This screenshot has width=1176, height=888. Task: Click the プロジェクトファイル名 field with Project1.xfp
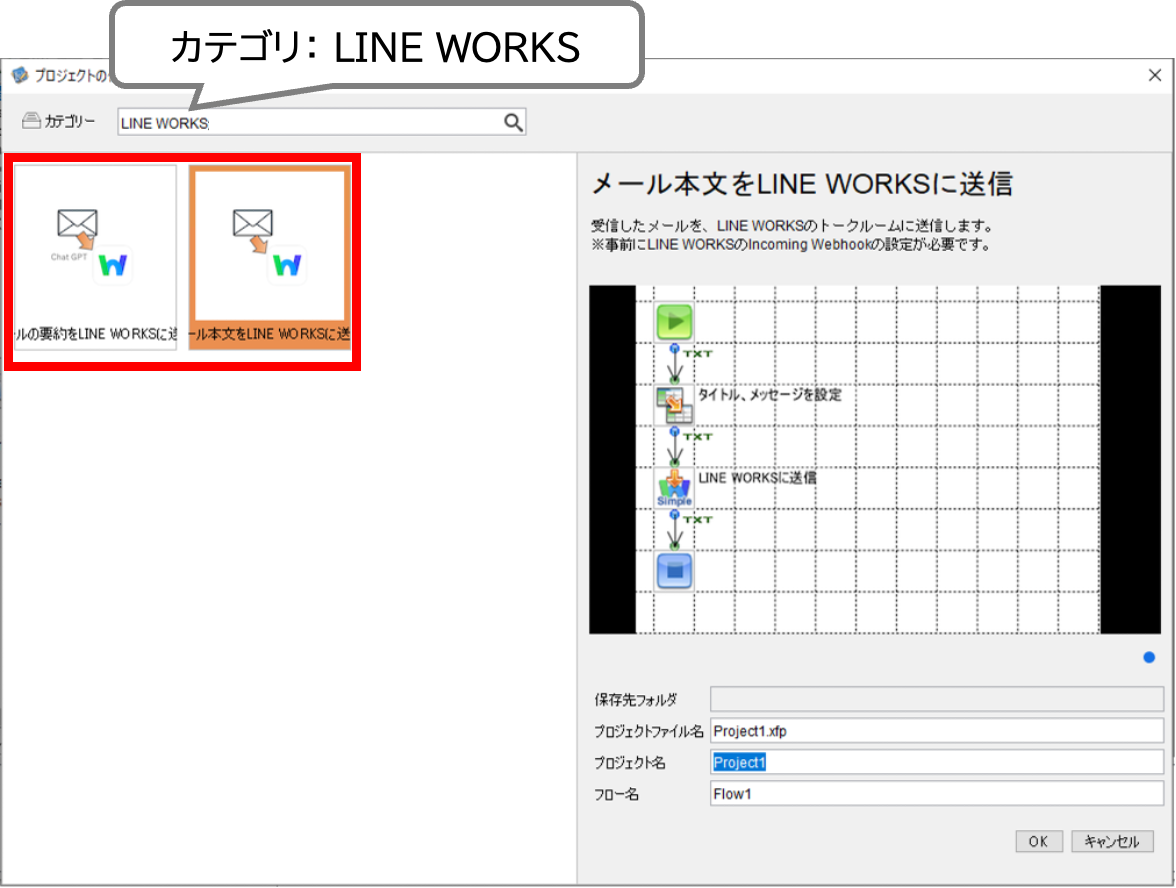[x=937, y=730]
